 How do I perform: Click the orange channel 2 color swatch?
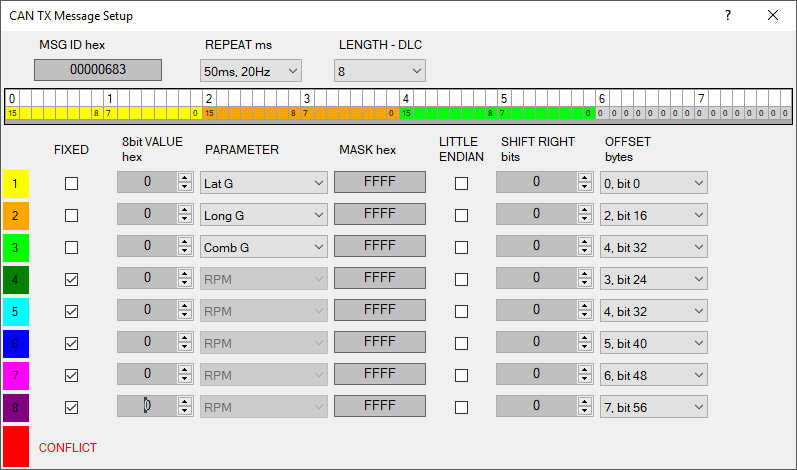pos(17,216)
